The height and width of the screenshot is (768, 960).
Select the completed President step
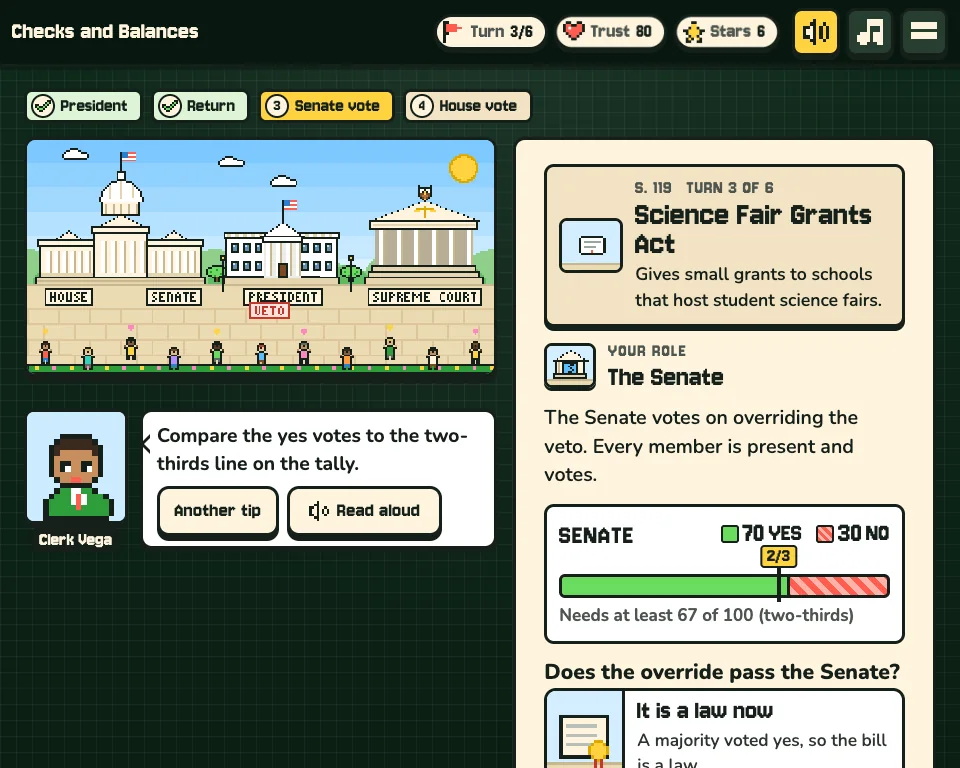pos(83,106)
